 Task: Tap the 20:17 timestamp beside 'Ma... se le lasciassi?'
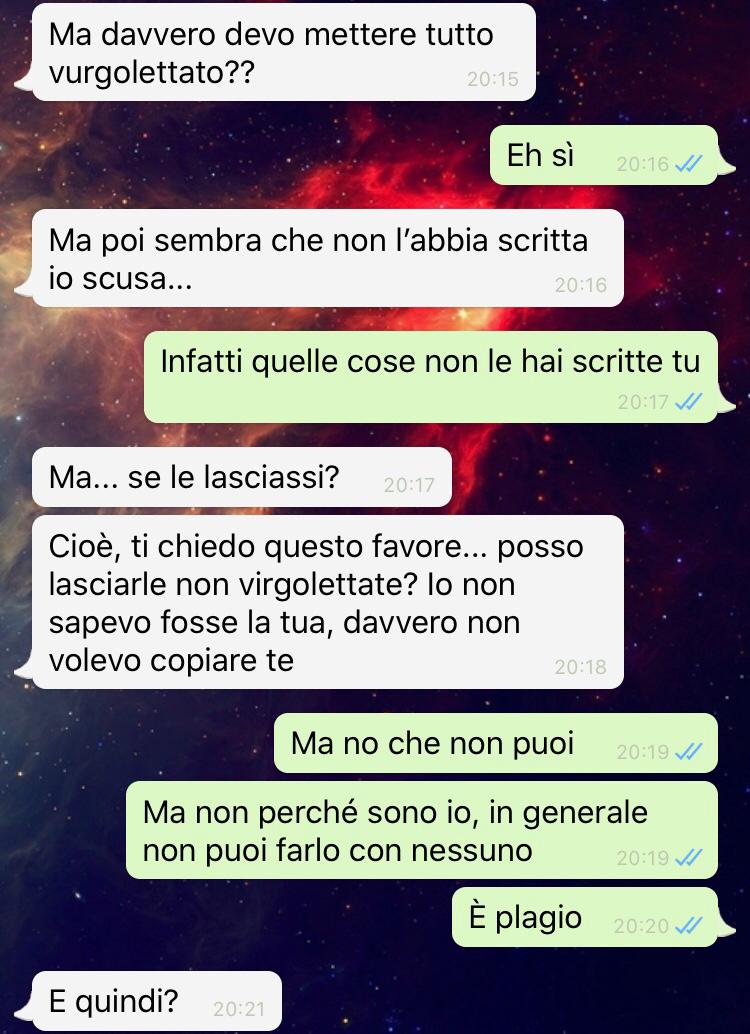pyautogui.click(x=409, y=485)
